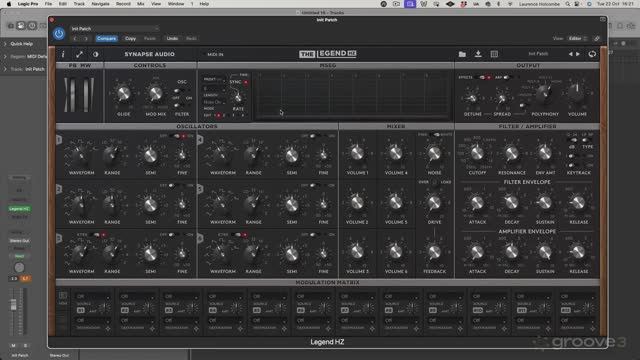The height and width of the screenshot is (360, 640).
Task: Toggle the PINK/WHITE noise switch
Action: [x=435, y=134]
